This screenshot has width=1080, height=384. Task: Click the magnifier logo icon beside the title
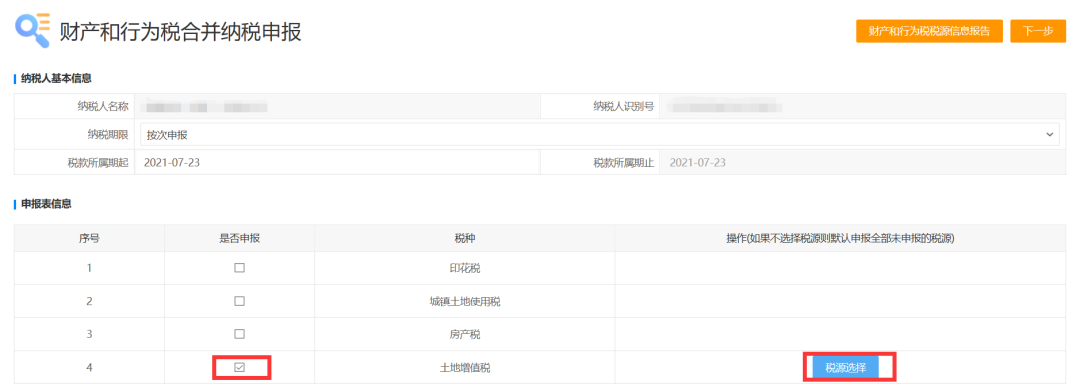pos(32,32)
